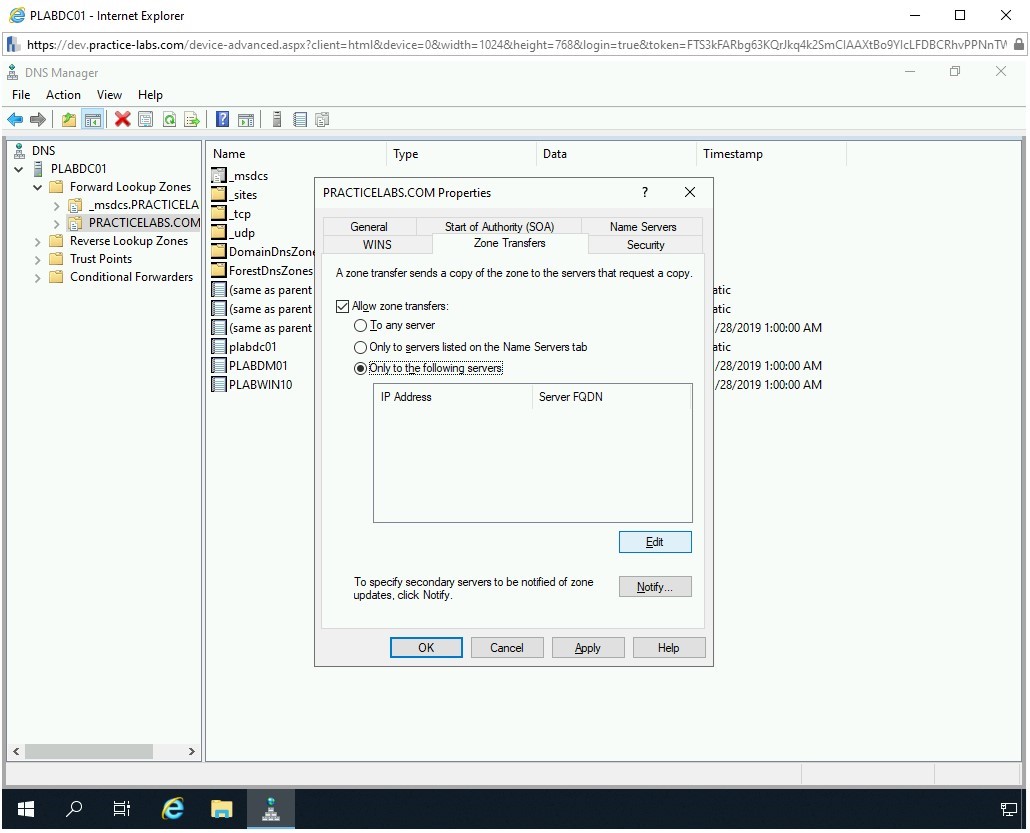Click the red X Delete toolbar icon

[x=122, y=120]
